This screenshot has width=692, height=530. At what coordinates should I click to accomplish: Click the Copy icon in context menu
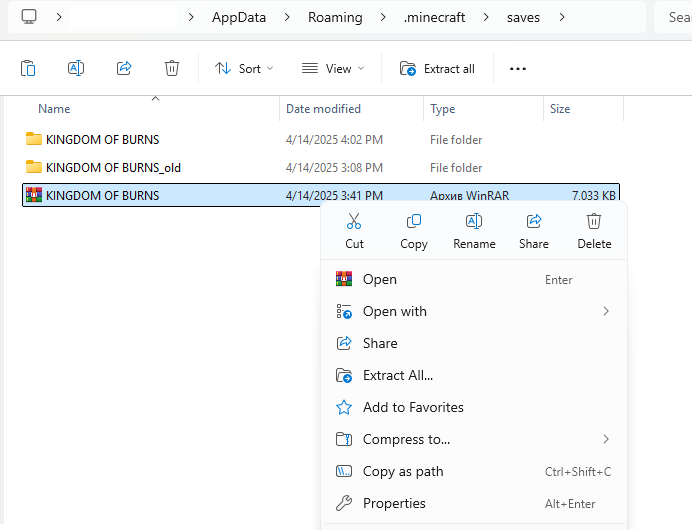tap(413, 222)
